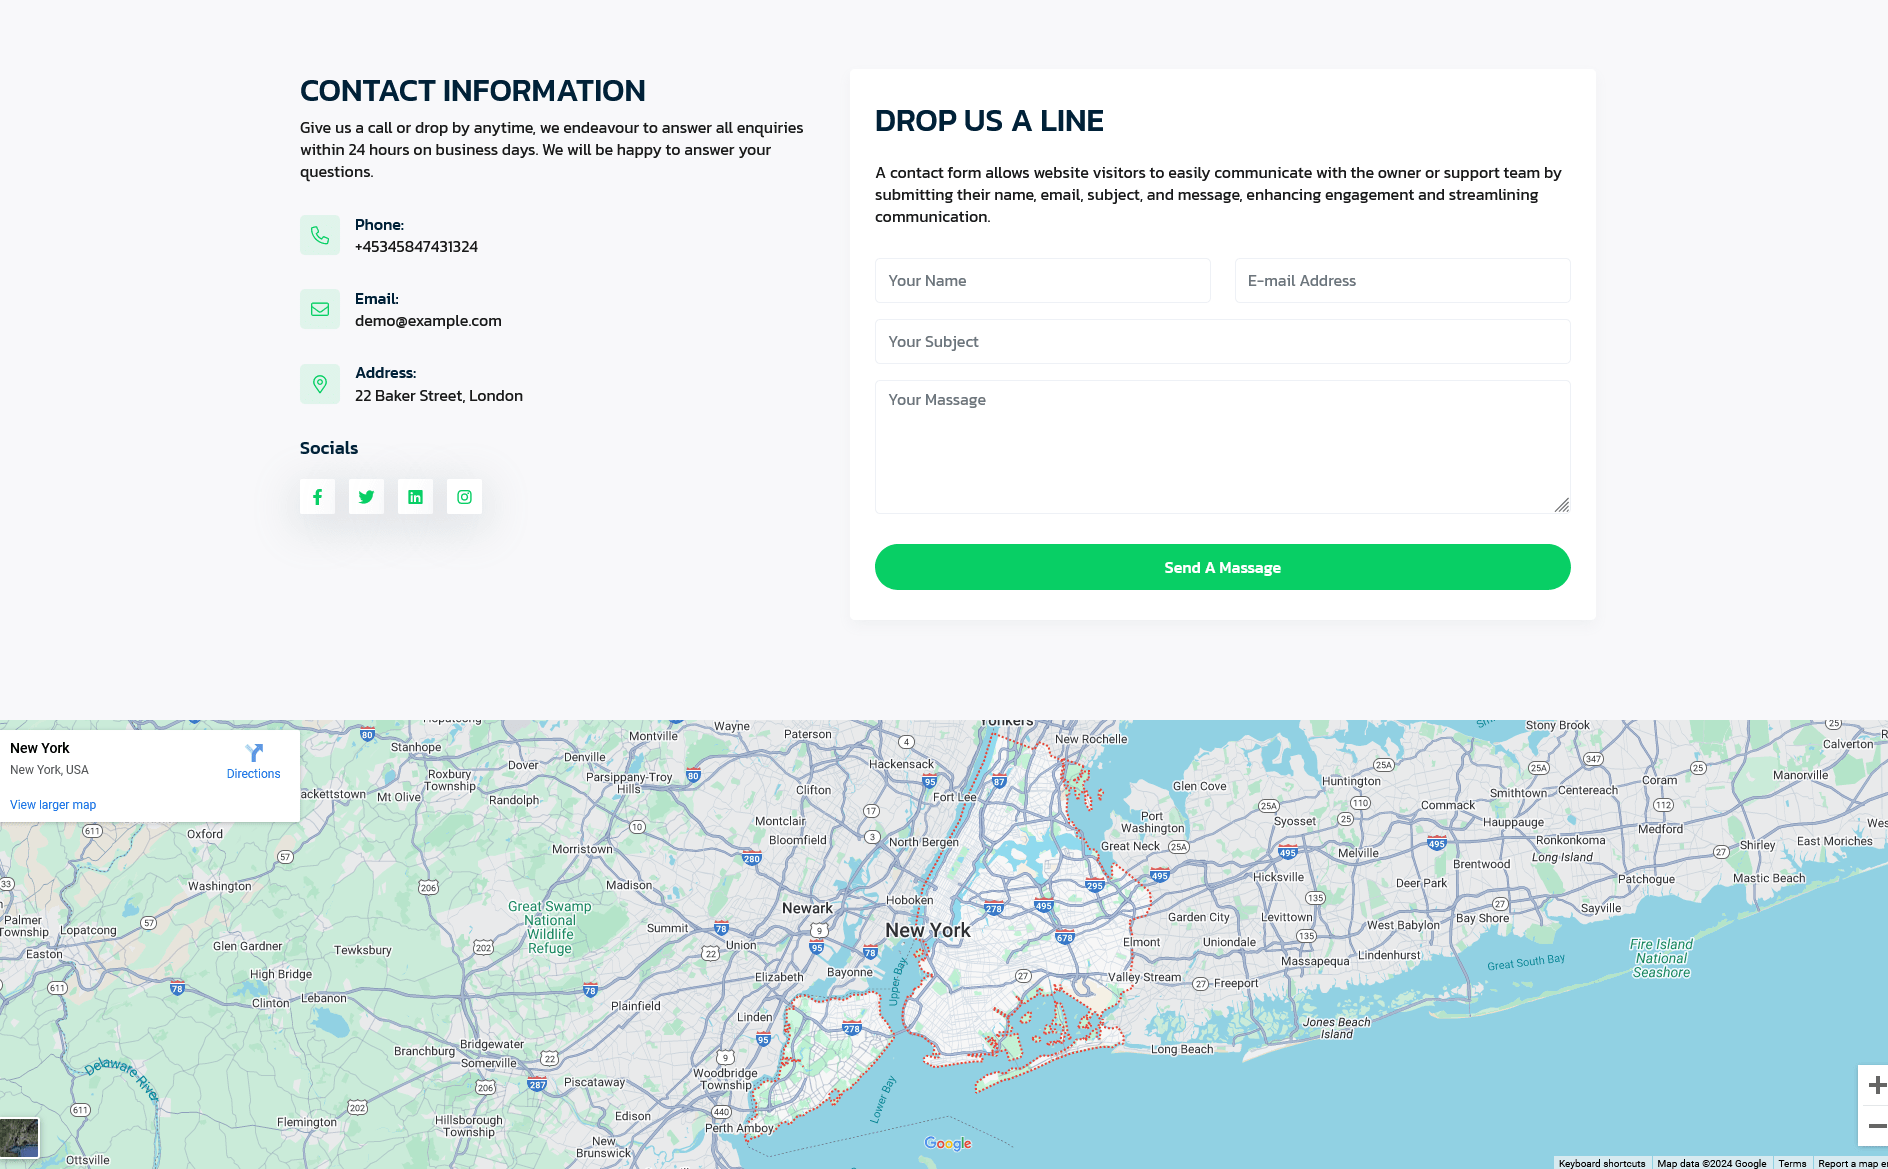Click the Perth Amboy map label
The image size is (1888, 1169).
tap(739, 1128)
